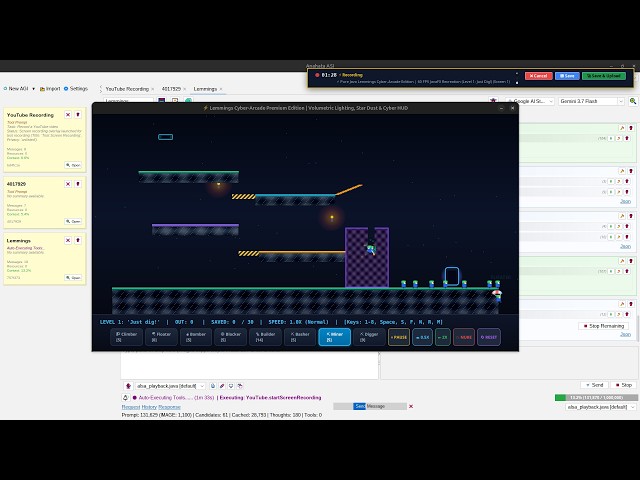The height and width of the screenshot is (480, 640).
Task: Open asa_playback.java dropdown below the message box
Action: click(x=170, y=386)
